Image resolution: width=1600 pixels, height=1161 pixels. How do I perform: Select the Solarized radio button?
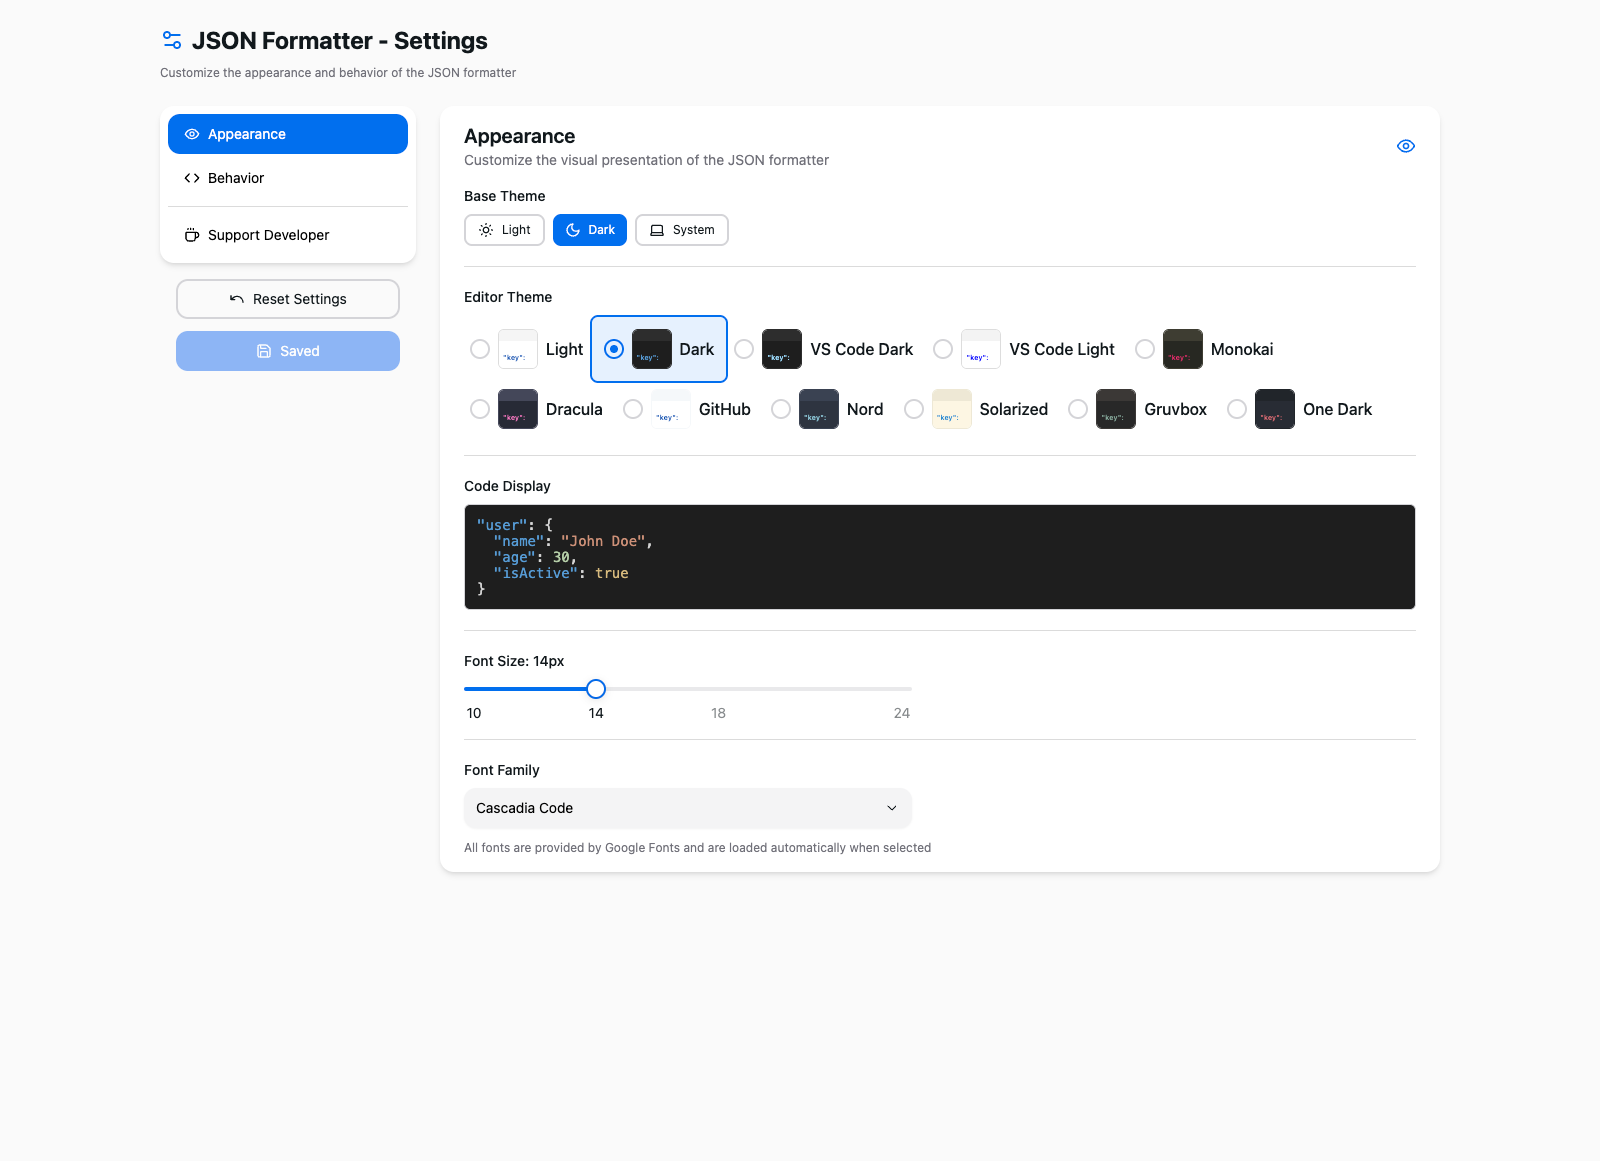pos(914,409)
